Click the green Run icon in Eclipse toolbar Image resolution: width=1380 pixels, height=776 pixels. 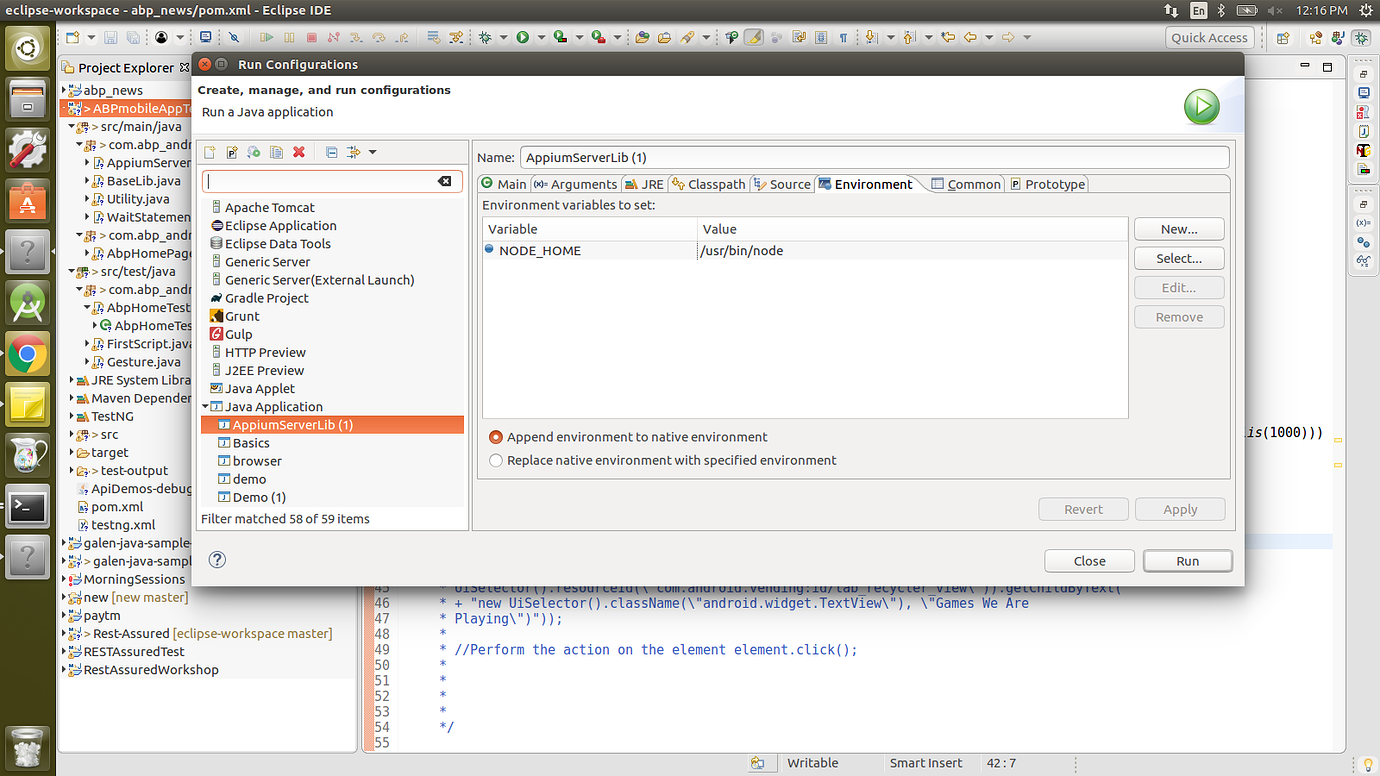pos(522,38)
